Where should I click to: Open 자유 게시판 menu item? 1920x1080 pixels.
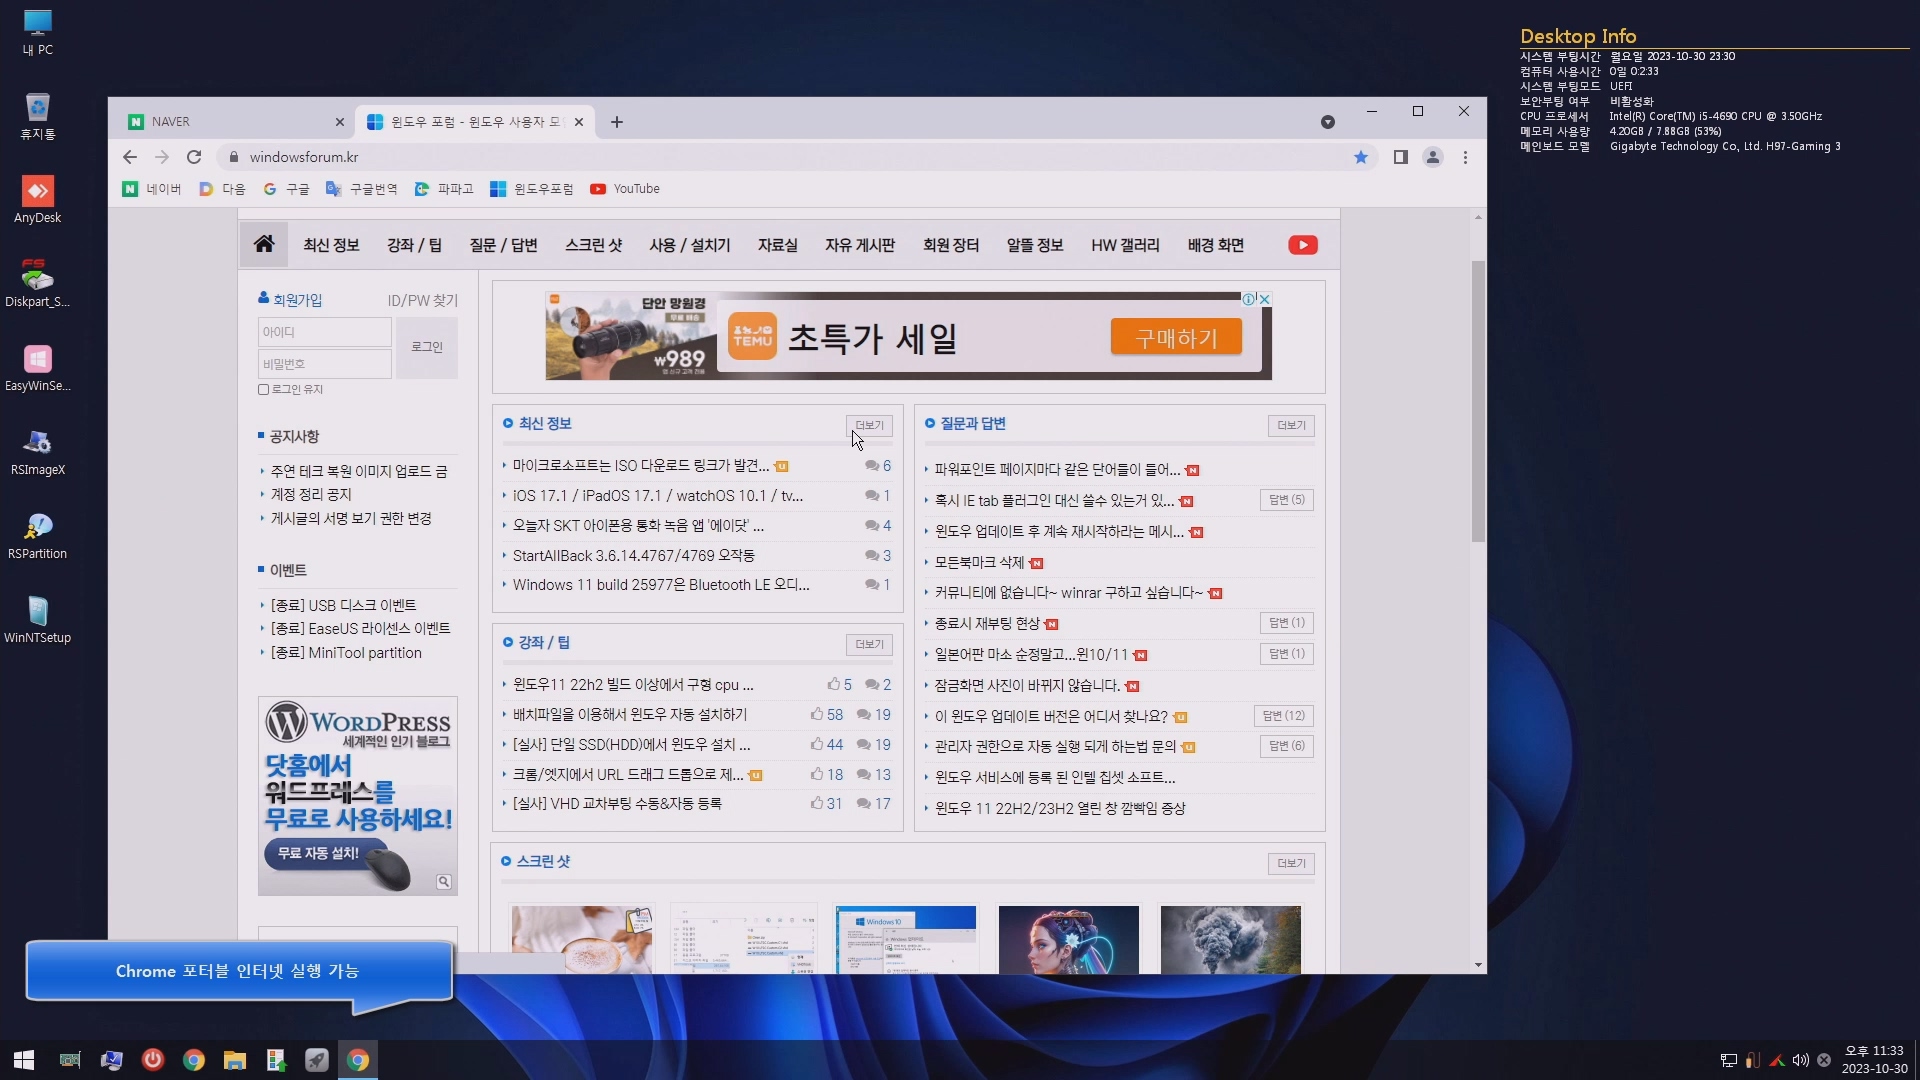(860, 245)
